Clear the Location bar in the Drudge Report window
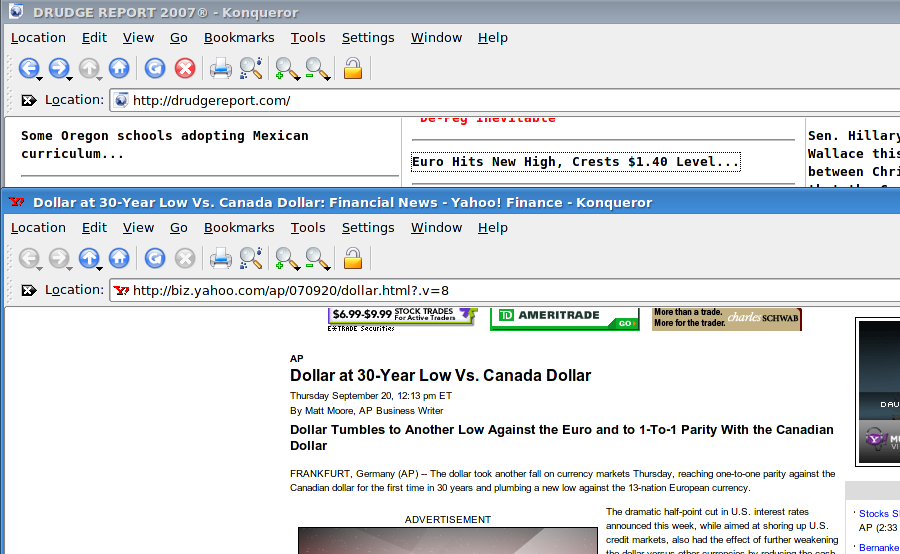The height and width of the screenshot is (554, 900). click(28, 100)
